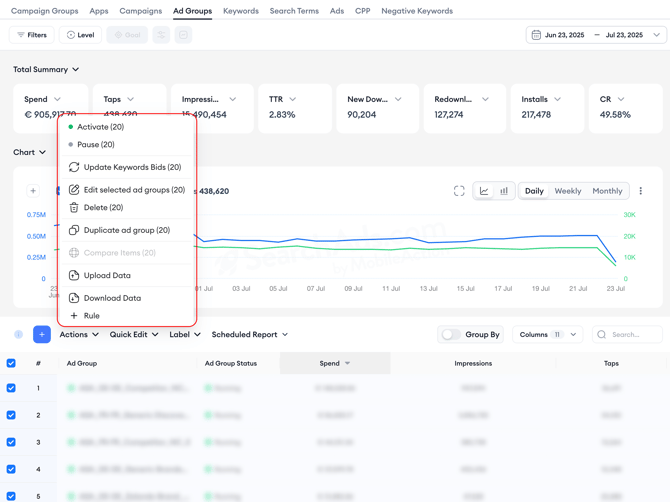Switch to line chart view icon
Image resolution: width=670 pixels, height=502 pixels.
click(x=484, y=191)
